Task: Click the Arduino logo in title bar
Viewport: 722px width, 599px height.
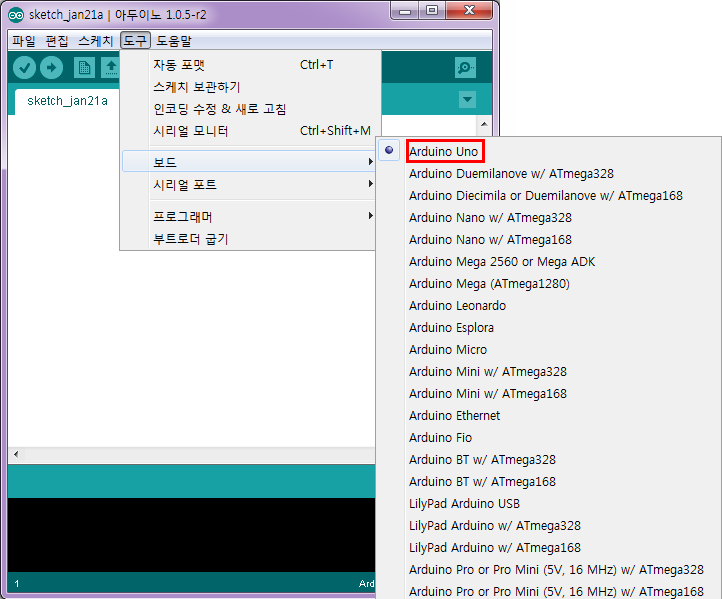Action: tap(16, 15)
